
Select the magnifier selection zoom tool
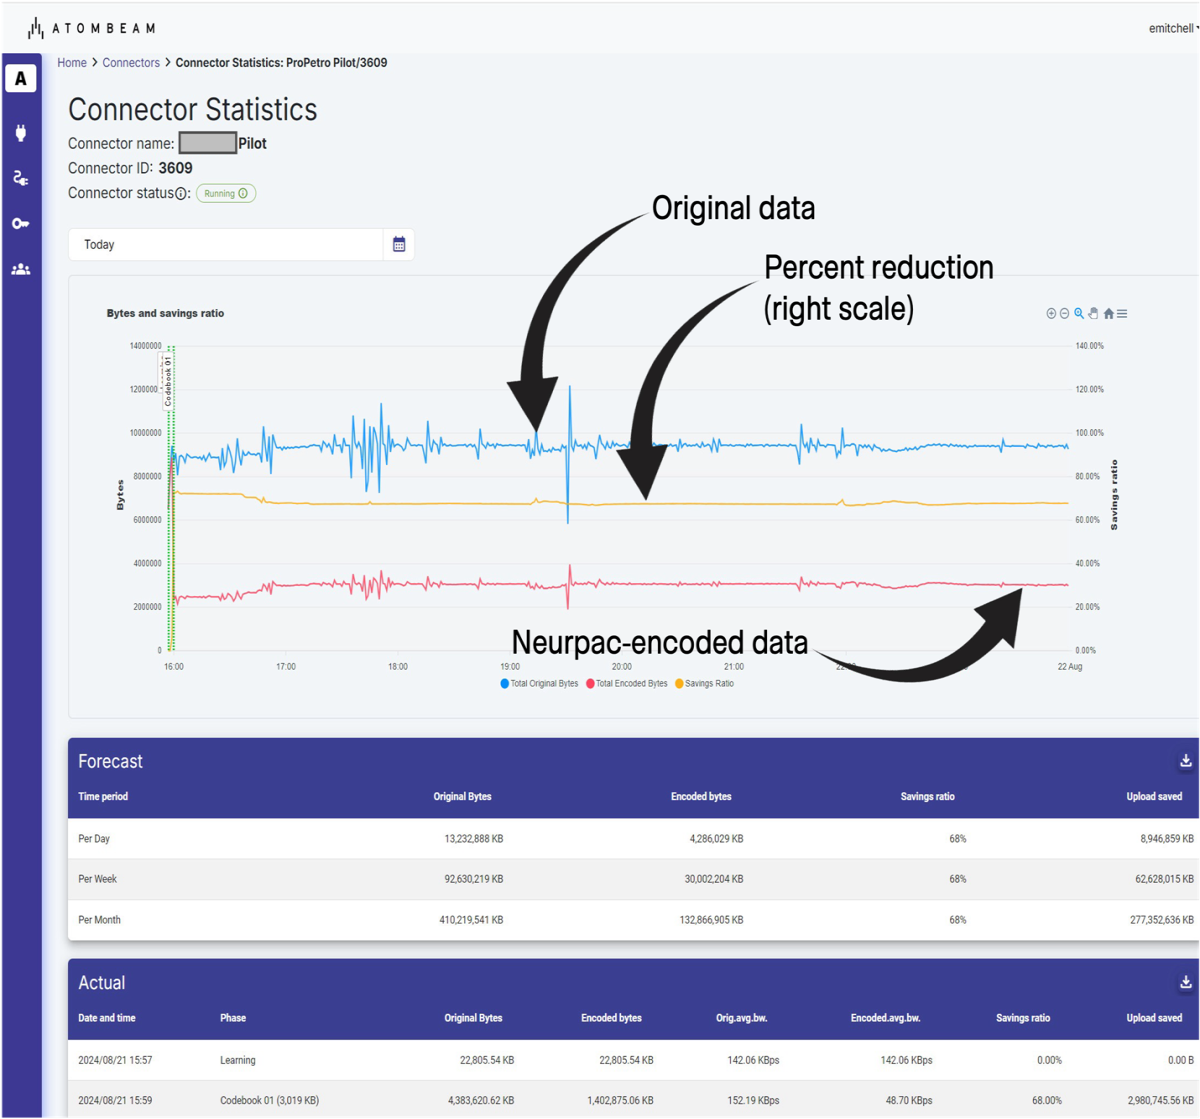coord(1079,314)
